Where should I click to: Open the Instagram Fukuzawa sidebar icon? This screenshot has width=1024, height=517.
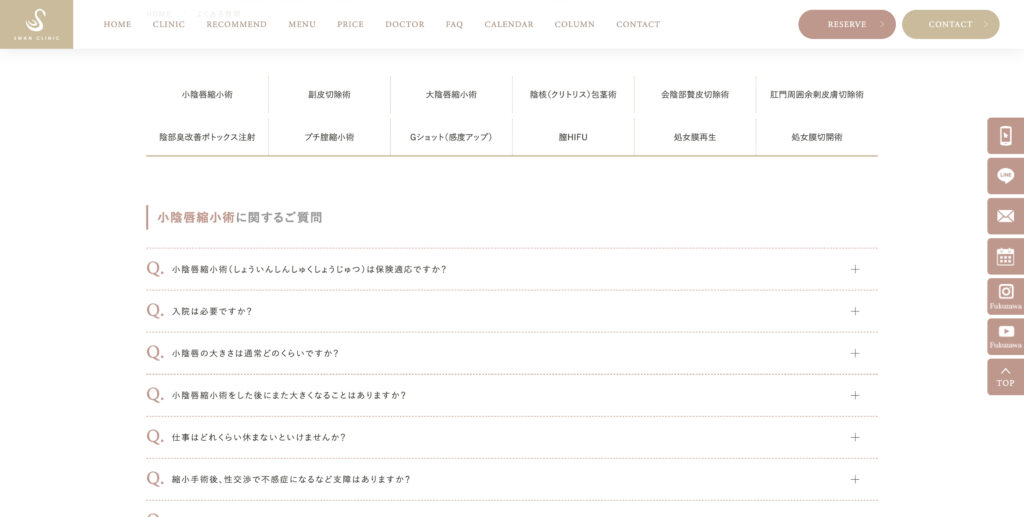(1005, 296)
